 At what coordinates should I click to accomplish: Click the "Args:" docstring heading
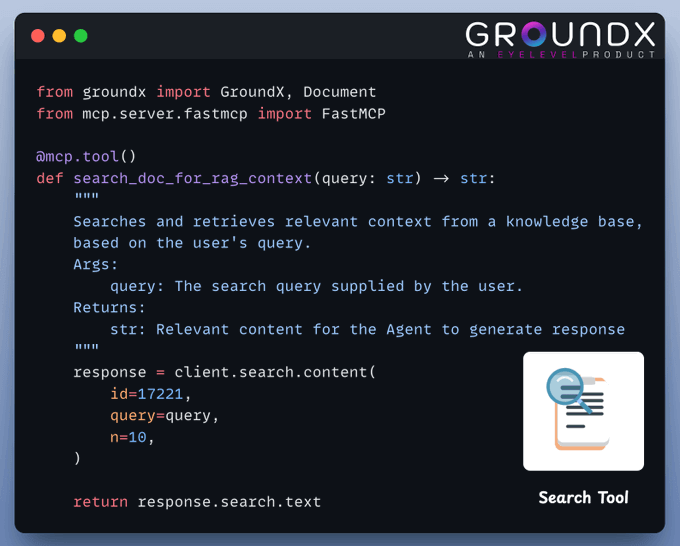(x=95, y=265)
